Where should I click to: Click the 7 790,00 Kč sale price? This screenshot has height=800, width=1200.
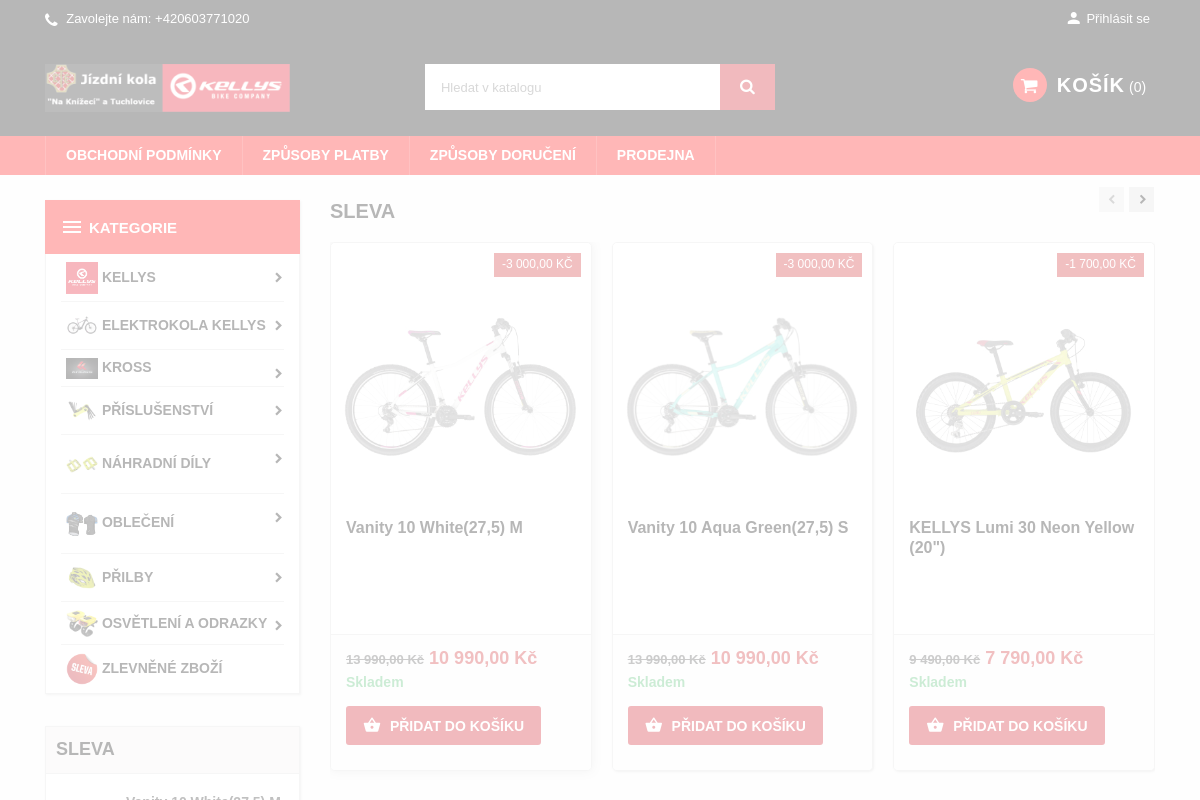[1034, 658]
